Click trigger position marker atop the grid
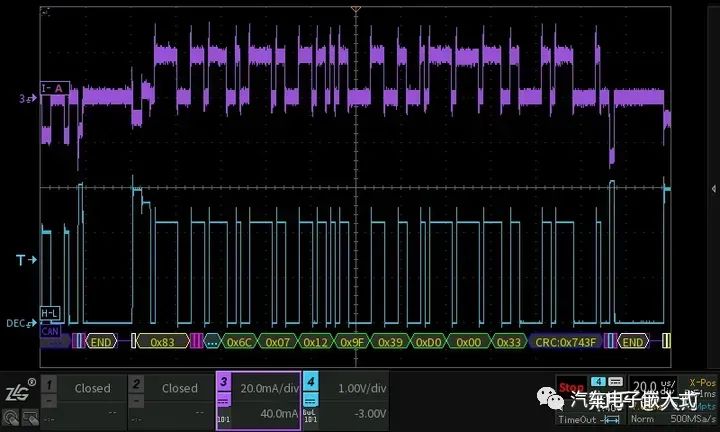The width and height of the screenshot is (720, 432). tap(355, 9)
